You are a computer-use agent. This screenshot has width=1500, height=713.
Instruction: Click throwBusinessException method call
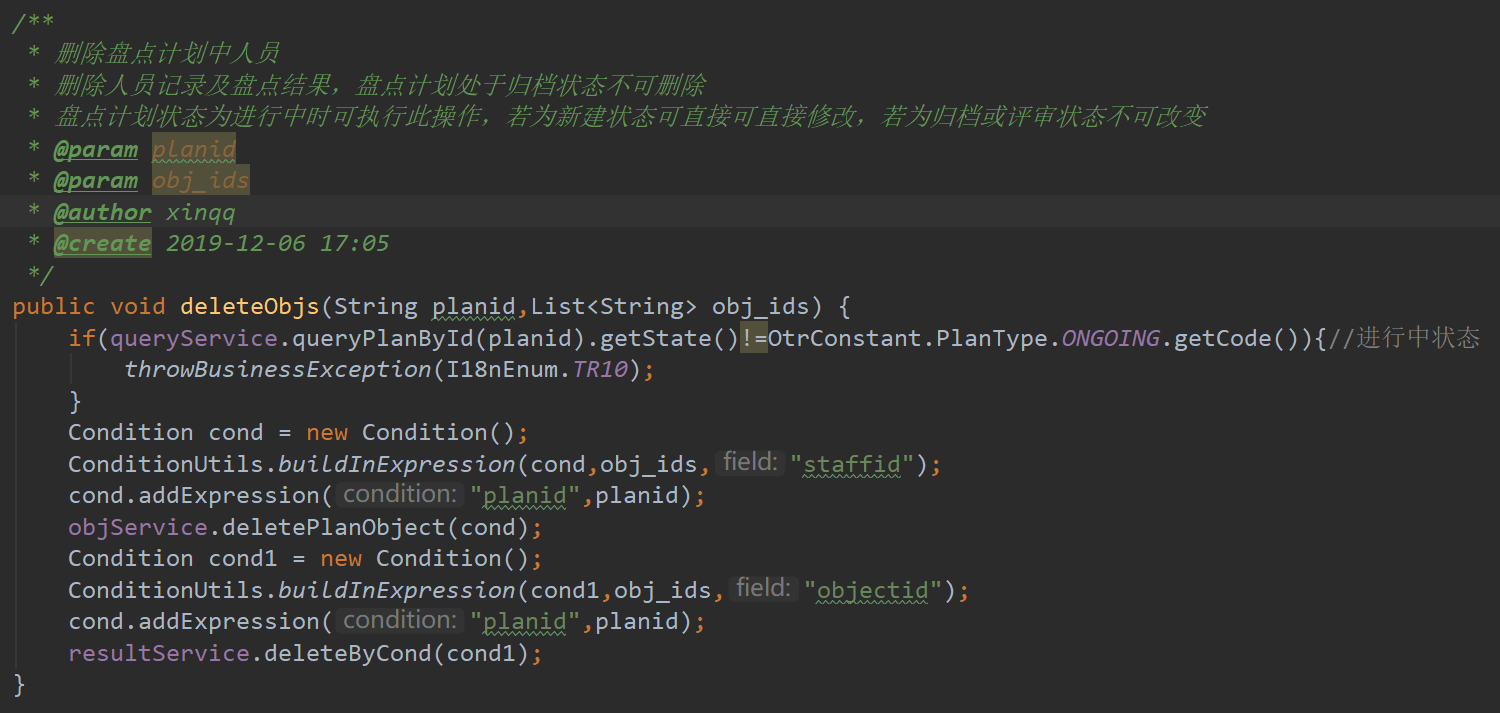pyautogui.click(x=278, y=369)
